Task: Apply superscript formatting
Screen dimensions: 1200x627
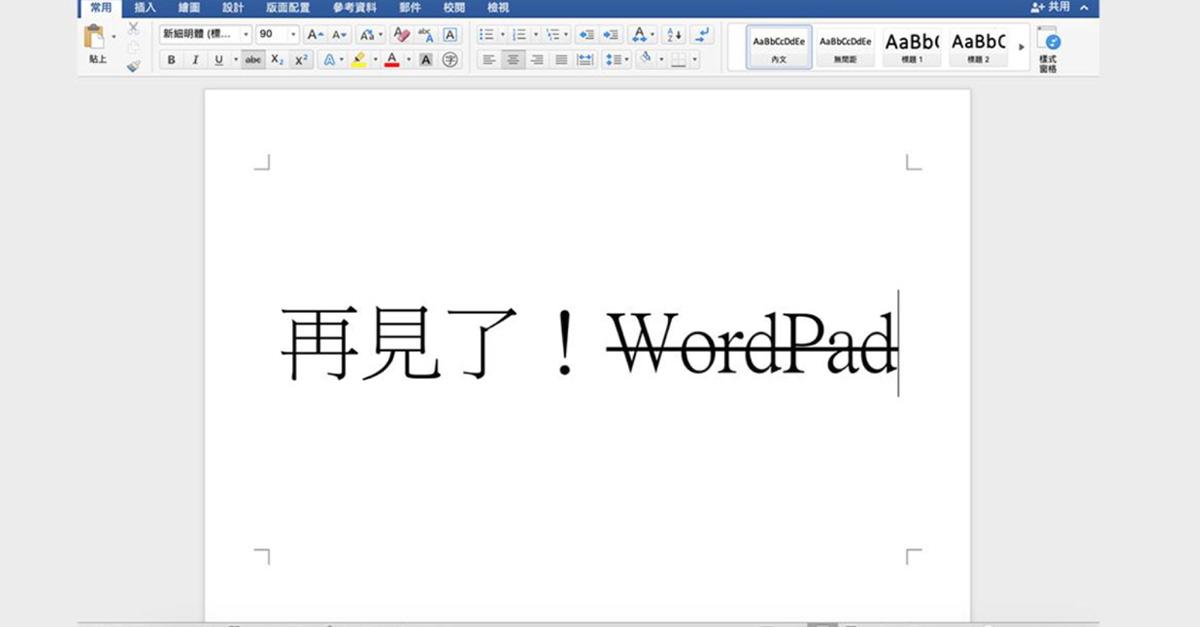Action: tap(300, 58)
